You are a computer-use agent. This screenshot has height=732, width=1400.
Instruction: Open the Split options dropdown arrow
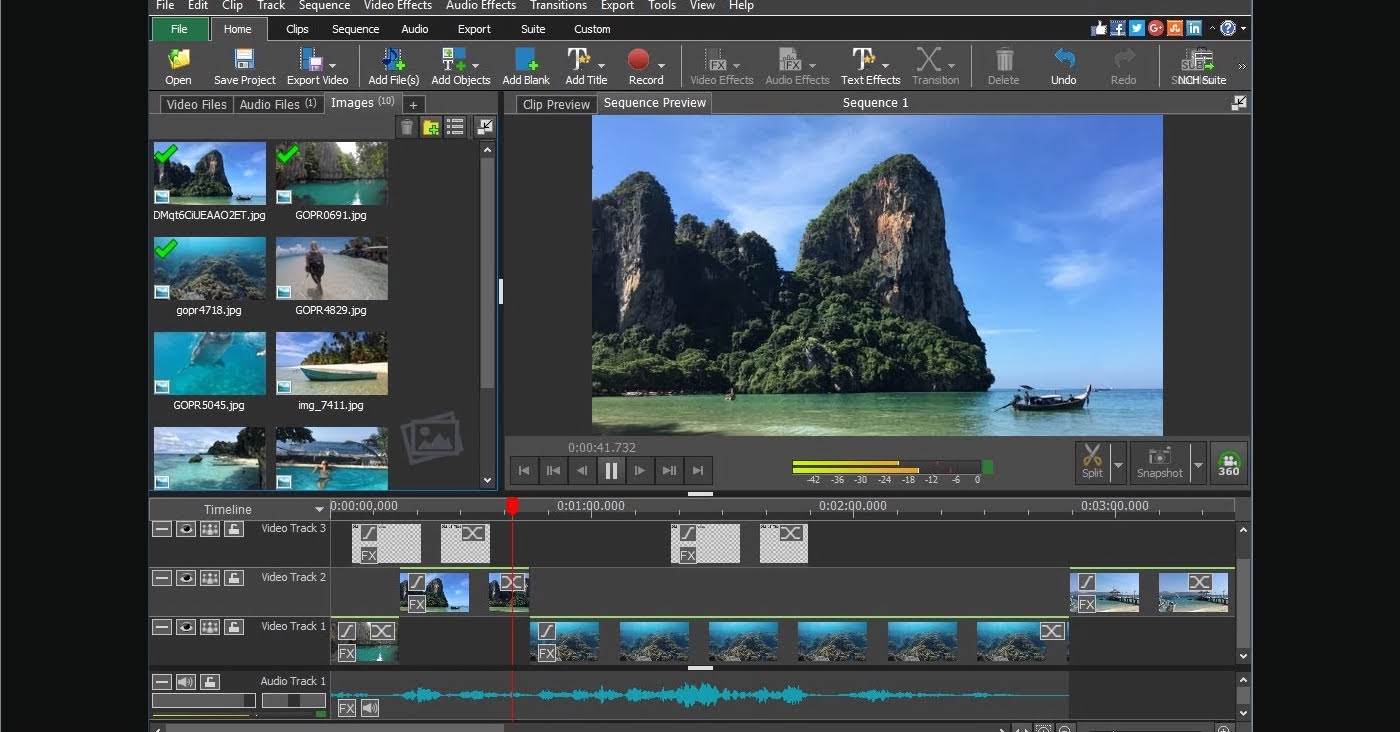pos(1118,465)
